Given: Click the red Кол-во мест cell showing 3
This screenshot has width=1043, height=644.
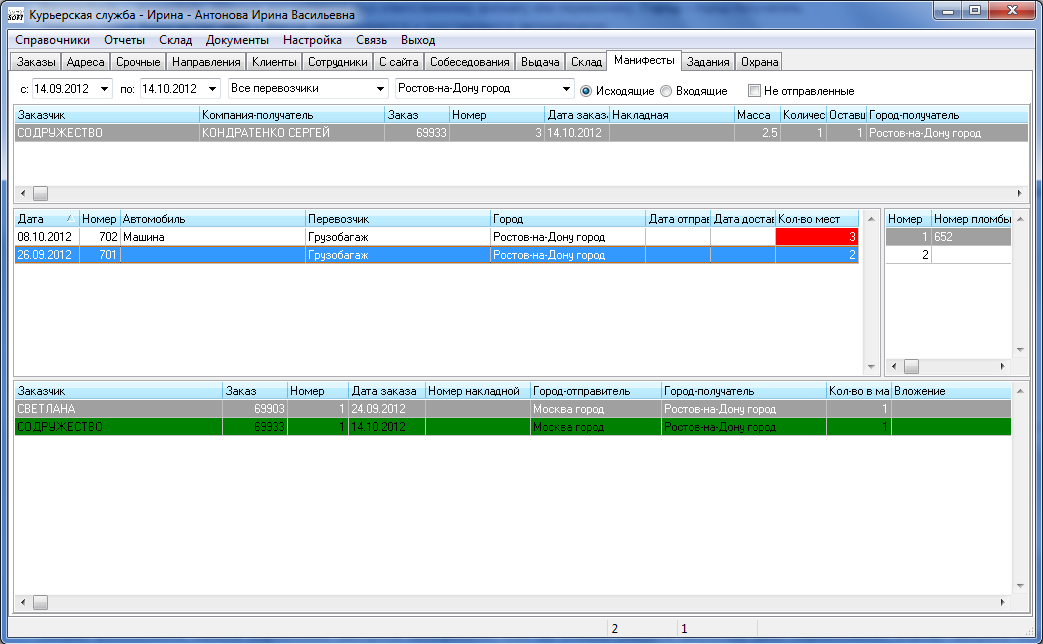Looking at the screenshot, I should pos(817,237).
